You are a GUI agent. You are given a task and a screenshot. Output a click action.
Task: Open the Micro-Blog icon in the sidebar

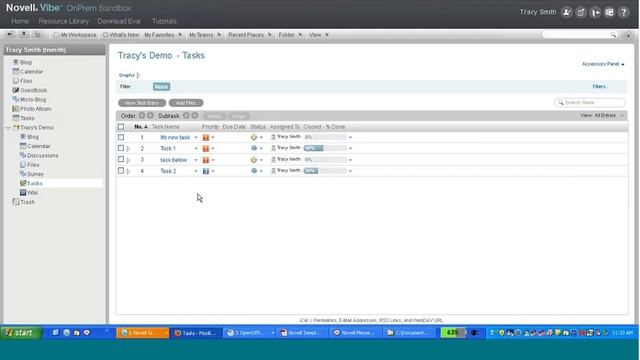click(x=16, y=100)
